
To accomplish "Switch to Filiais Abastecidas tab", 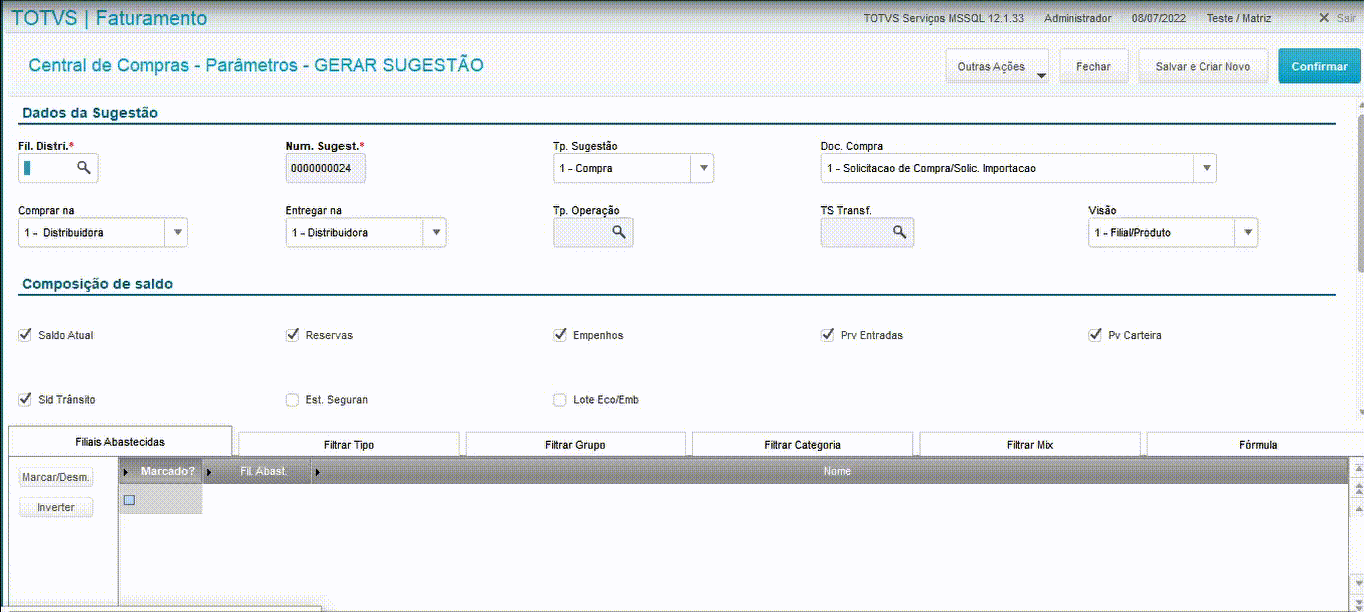I will pos(120,441).
